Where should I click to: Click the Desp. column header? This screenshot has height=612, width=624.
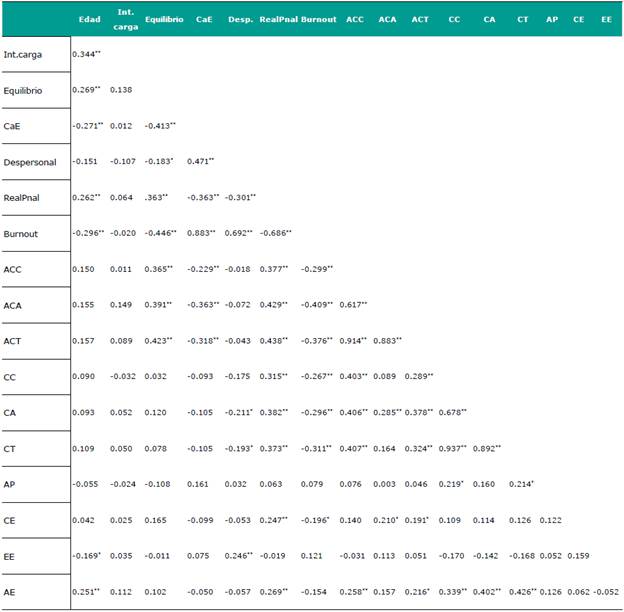tap(240, 19)
